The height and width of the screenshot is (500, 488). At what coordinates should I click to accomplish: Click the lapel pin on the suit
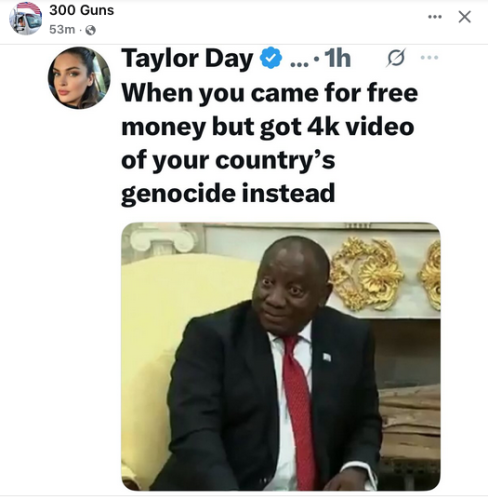click(x=327, y=357)
